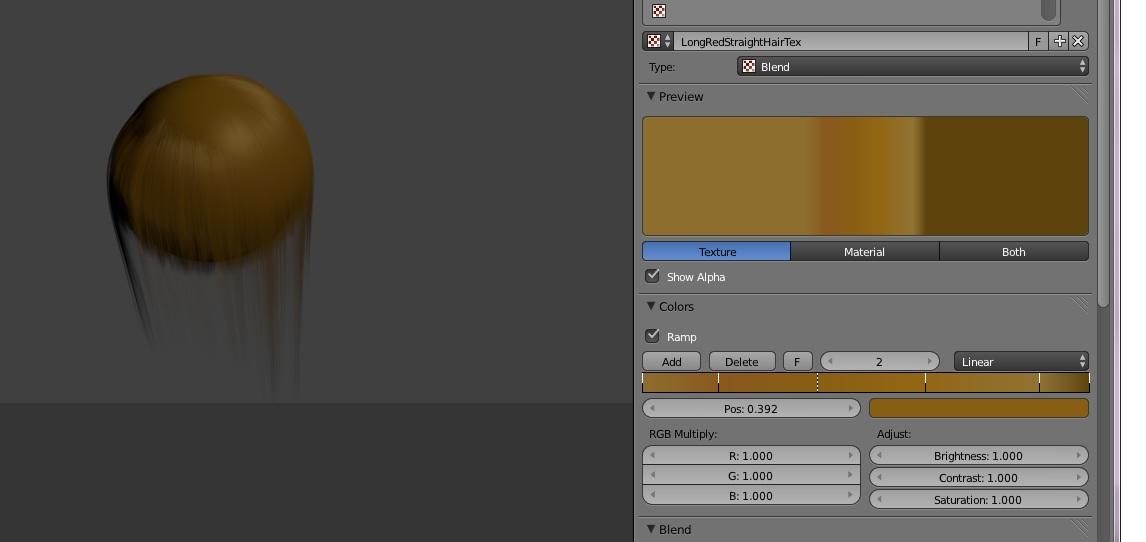This screenshot has height=542, width=1146.
Task: Decrease active color stop index arrow
Action: 830,362
